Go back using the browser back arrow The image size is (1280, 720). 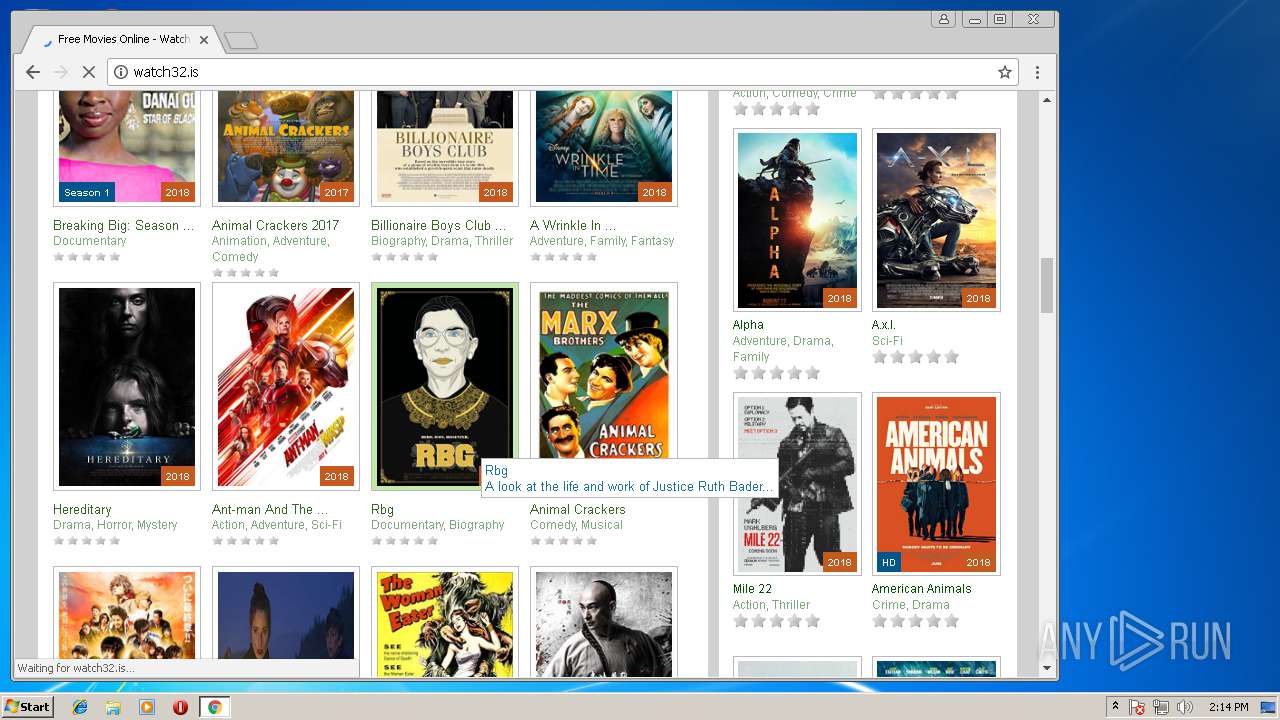point(33,72)
